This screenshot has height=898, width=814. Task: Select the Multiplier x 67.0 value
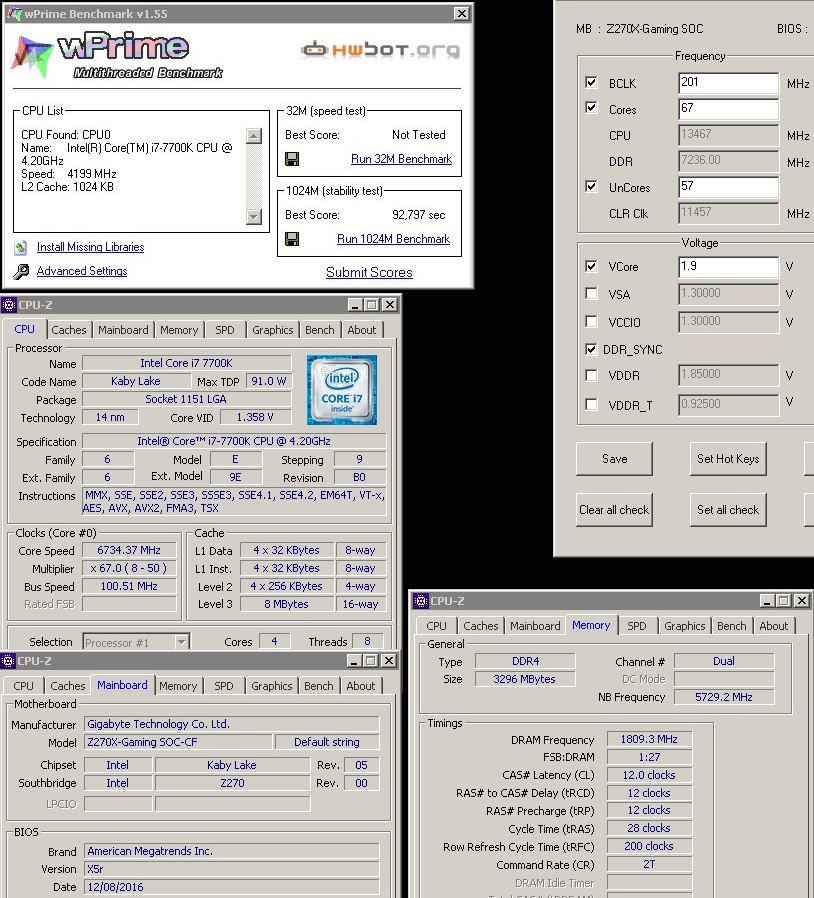pyautogui.click(x=129, y=568)
